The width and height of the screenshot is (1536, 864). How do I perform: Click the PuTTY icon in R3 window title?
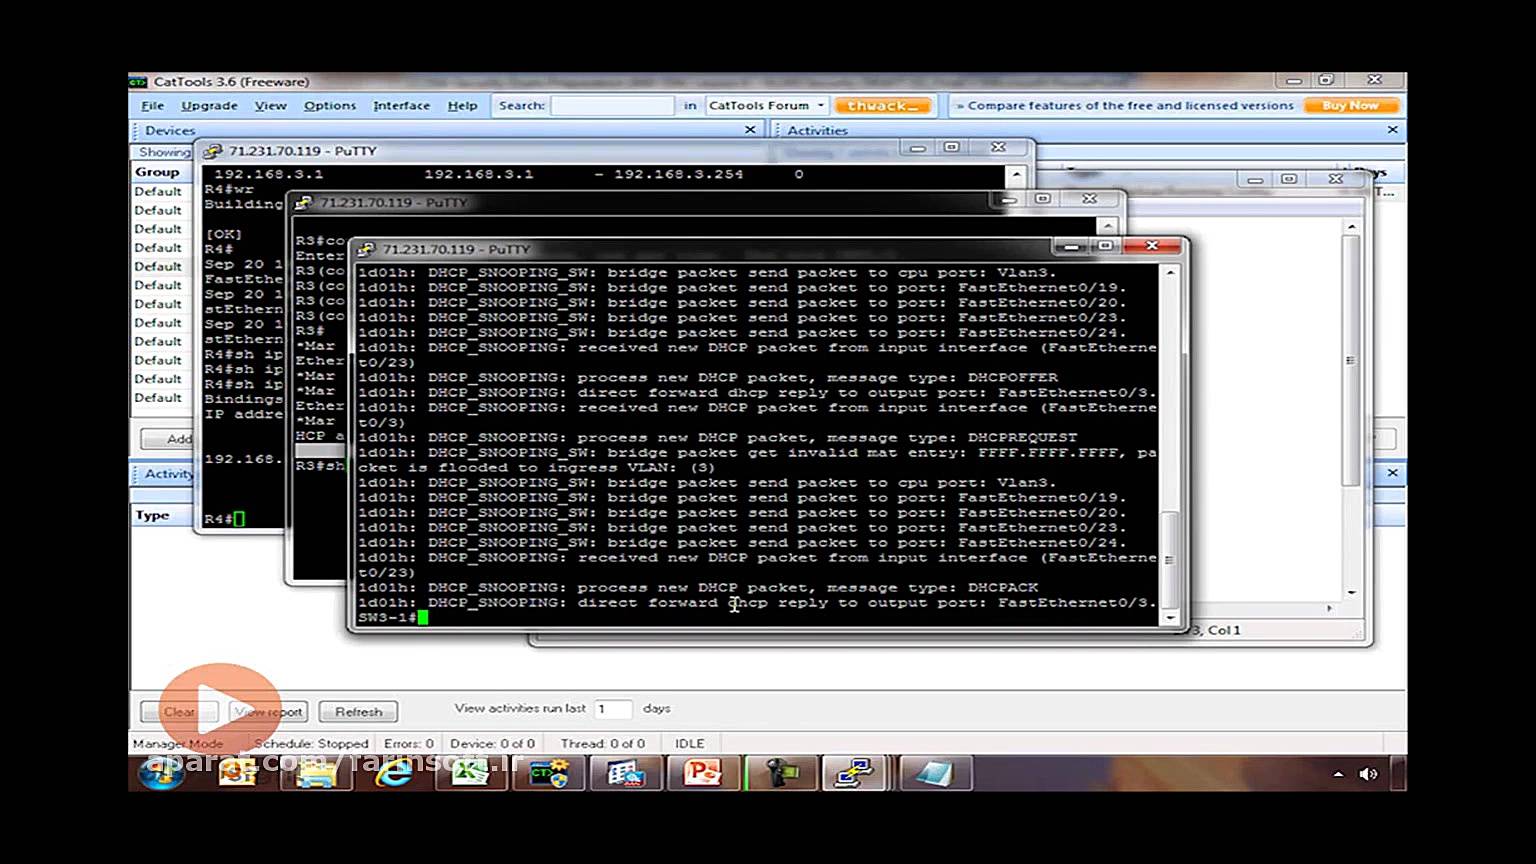pyautogui.click(x=303, y=202)
